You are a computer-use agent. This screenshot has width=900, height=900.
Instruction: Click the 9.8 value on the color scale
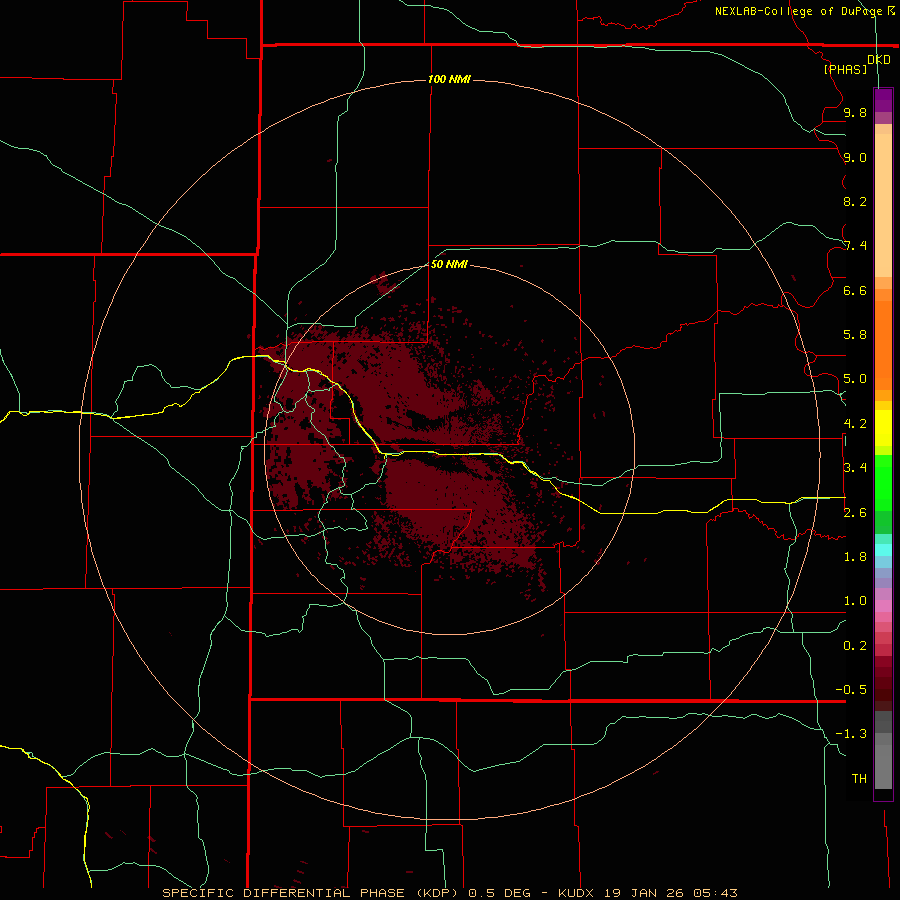[x=855, y=112]
